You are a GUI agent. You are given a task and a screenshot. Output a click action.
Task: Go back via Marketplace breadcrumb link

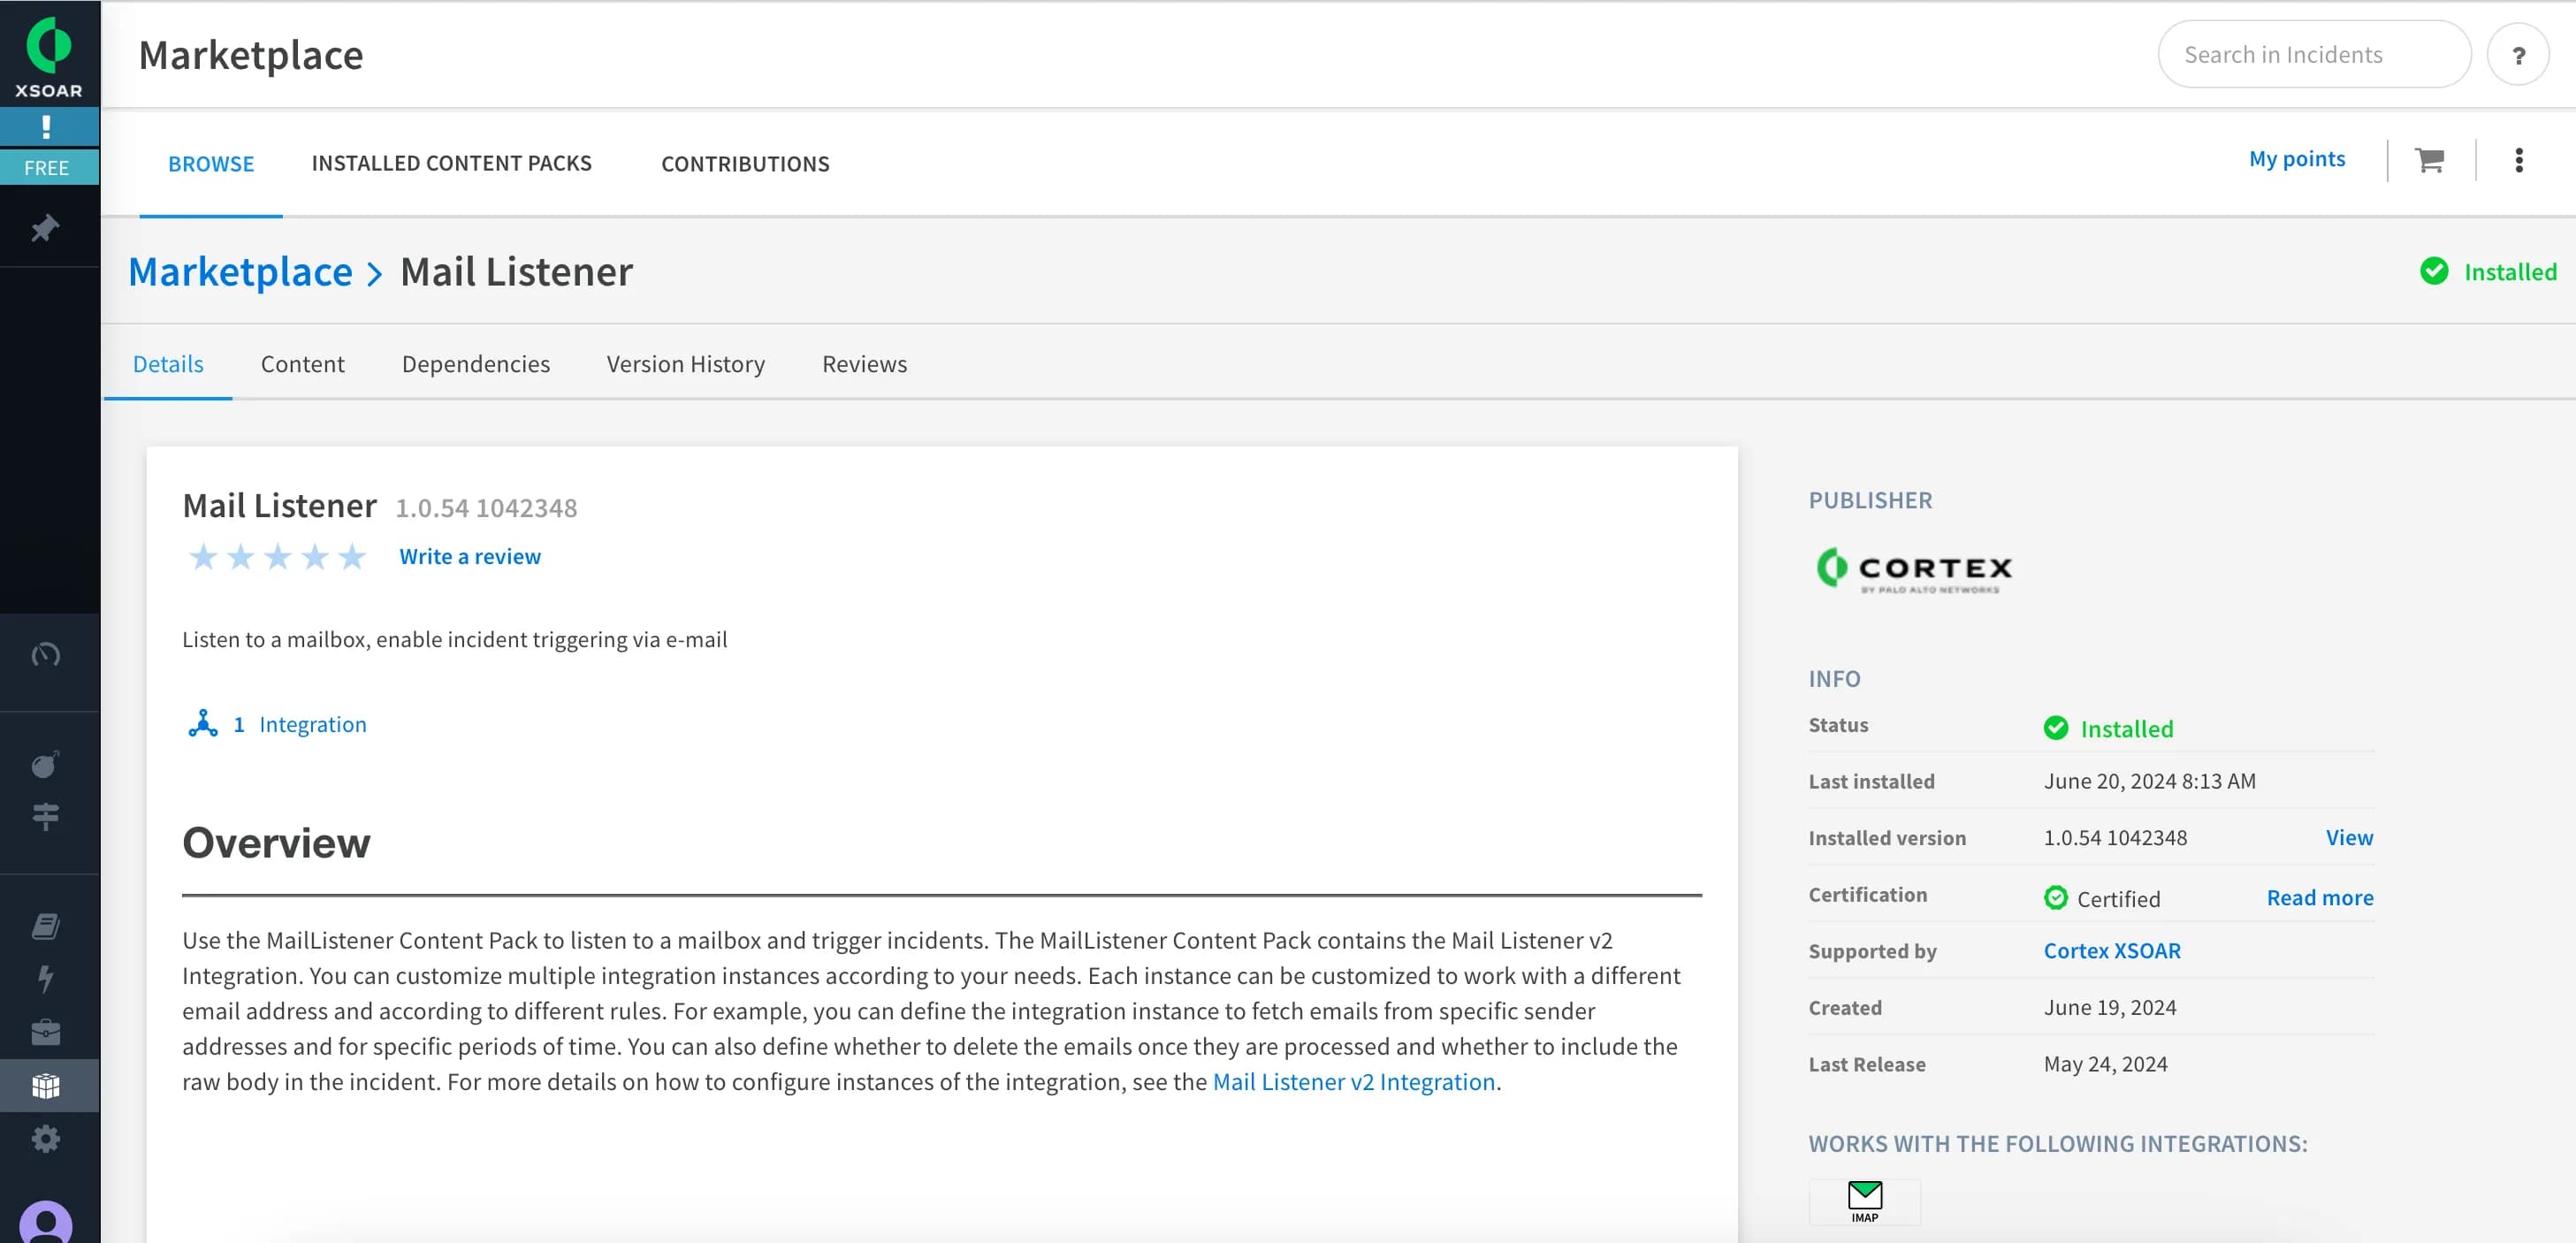click(240, 272)
